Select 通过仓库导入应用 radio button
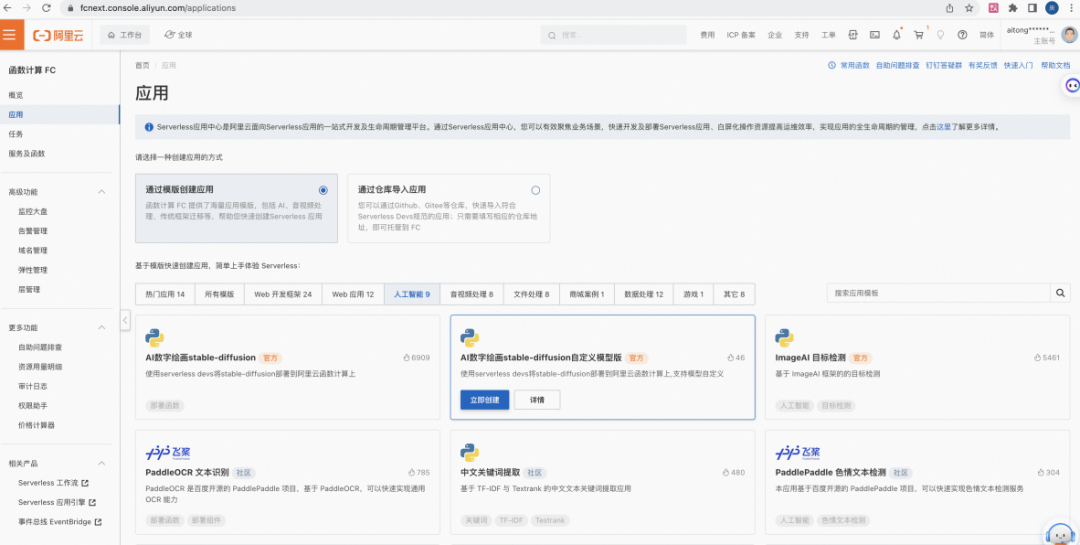This screenshot has height=545, width=1080. pos(535,190)
